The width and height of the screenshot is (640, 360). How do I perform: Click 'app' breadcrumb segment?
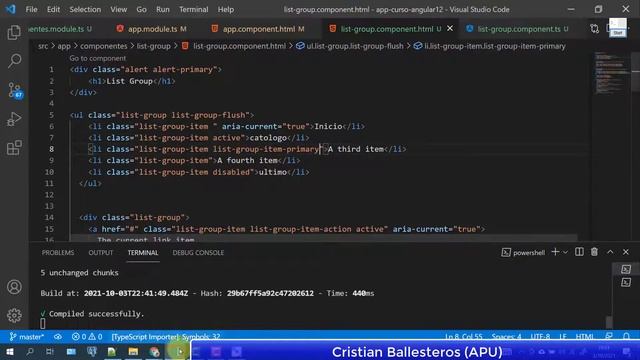[64, 46]
